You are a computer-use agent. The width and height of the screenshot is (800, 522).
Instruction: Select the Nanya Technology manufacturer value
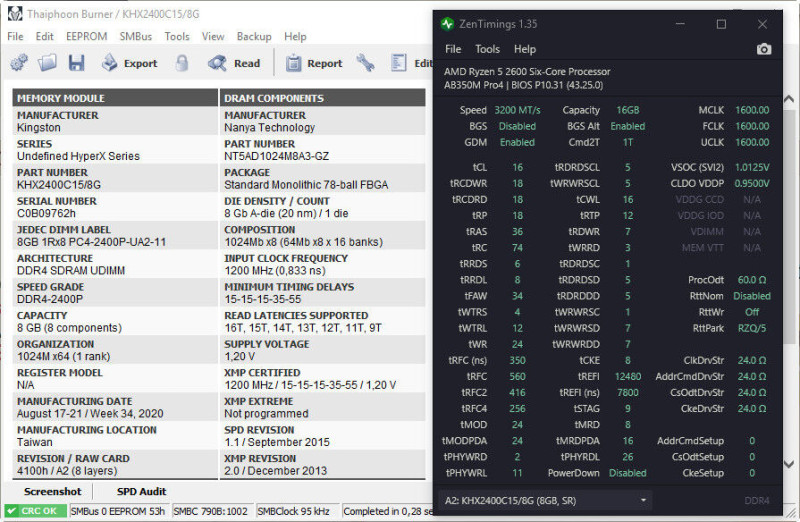[x=269, y=128]
